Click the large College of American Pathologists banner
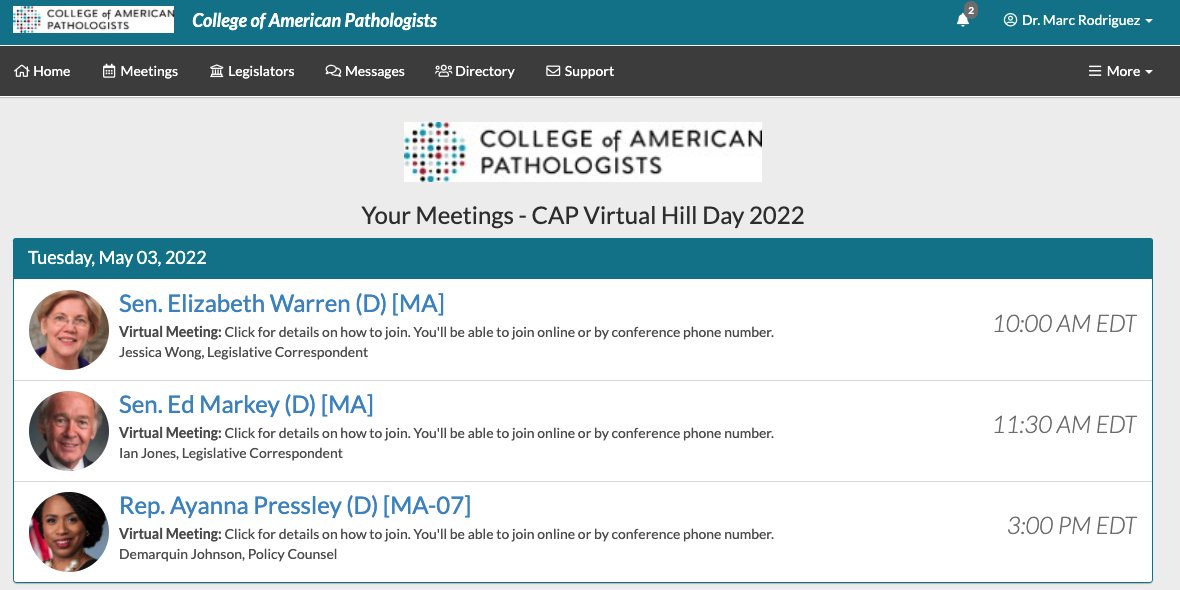The width and height of the screenshot is (1180, 590). 582,152
